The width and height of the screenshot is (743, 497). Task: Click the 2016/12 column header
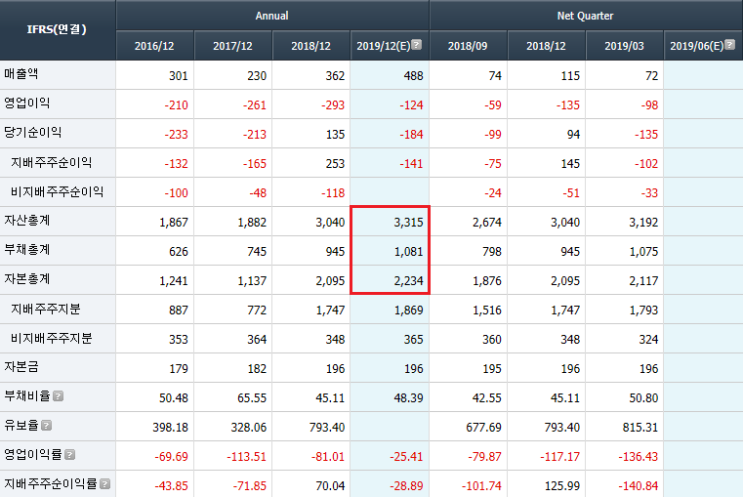point(154,46)
